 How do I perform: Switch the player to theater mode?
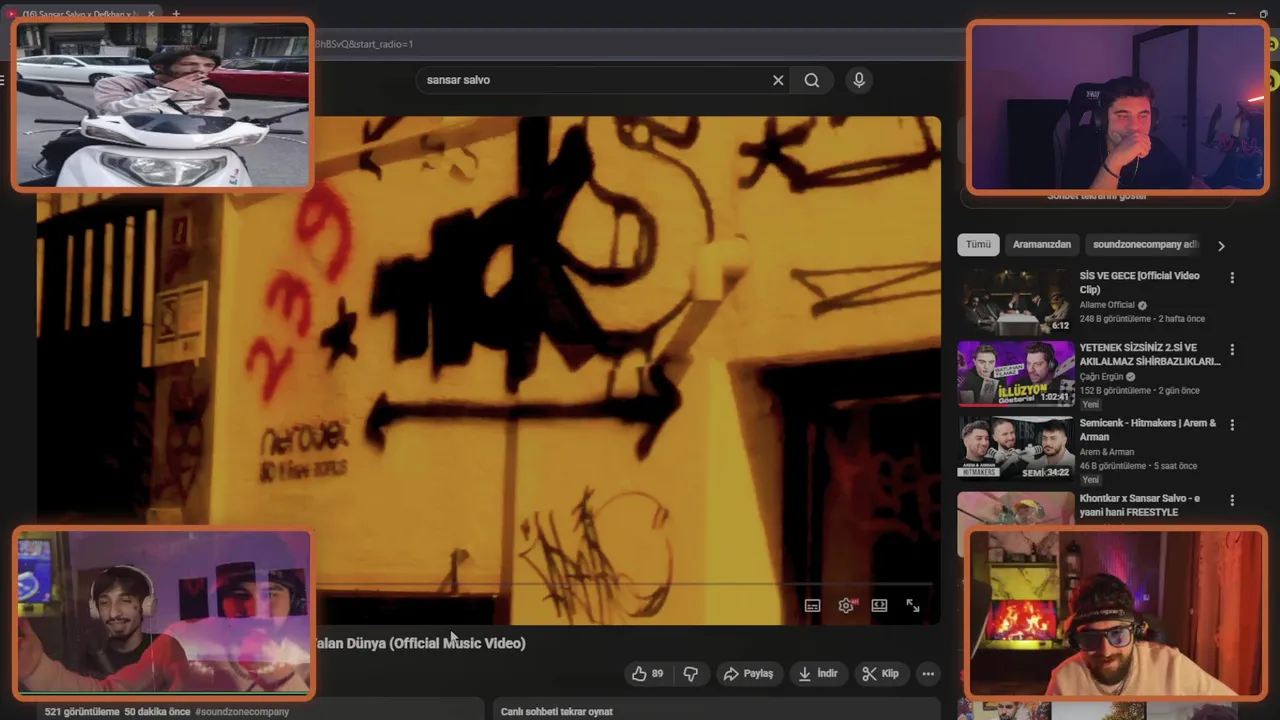[x=879, y=606]
